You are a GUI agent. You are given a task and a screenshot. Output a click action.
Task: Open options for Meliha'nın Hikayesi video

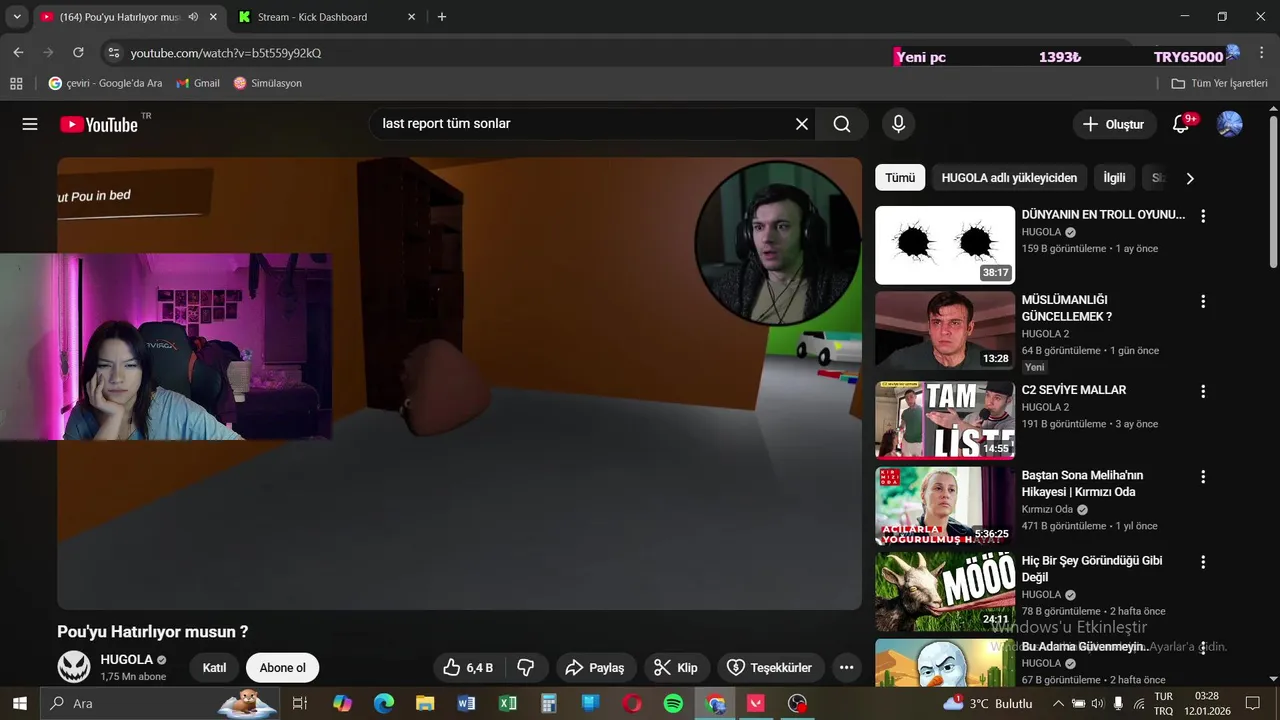1203,477
